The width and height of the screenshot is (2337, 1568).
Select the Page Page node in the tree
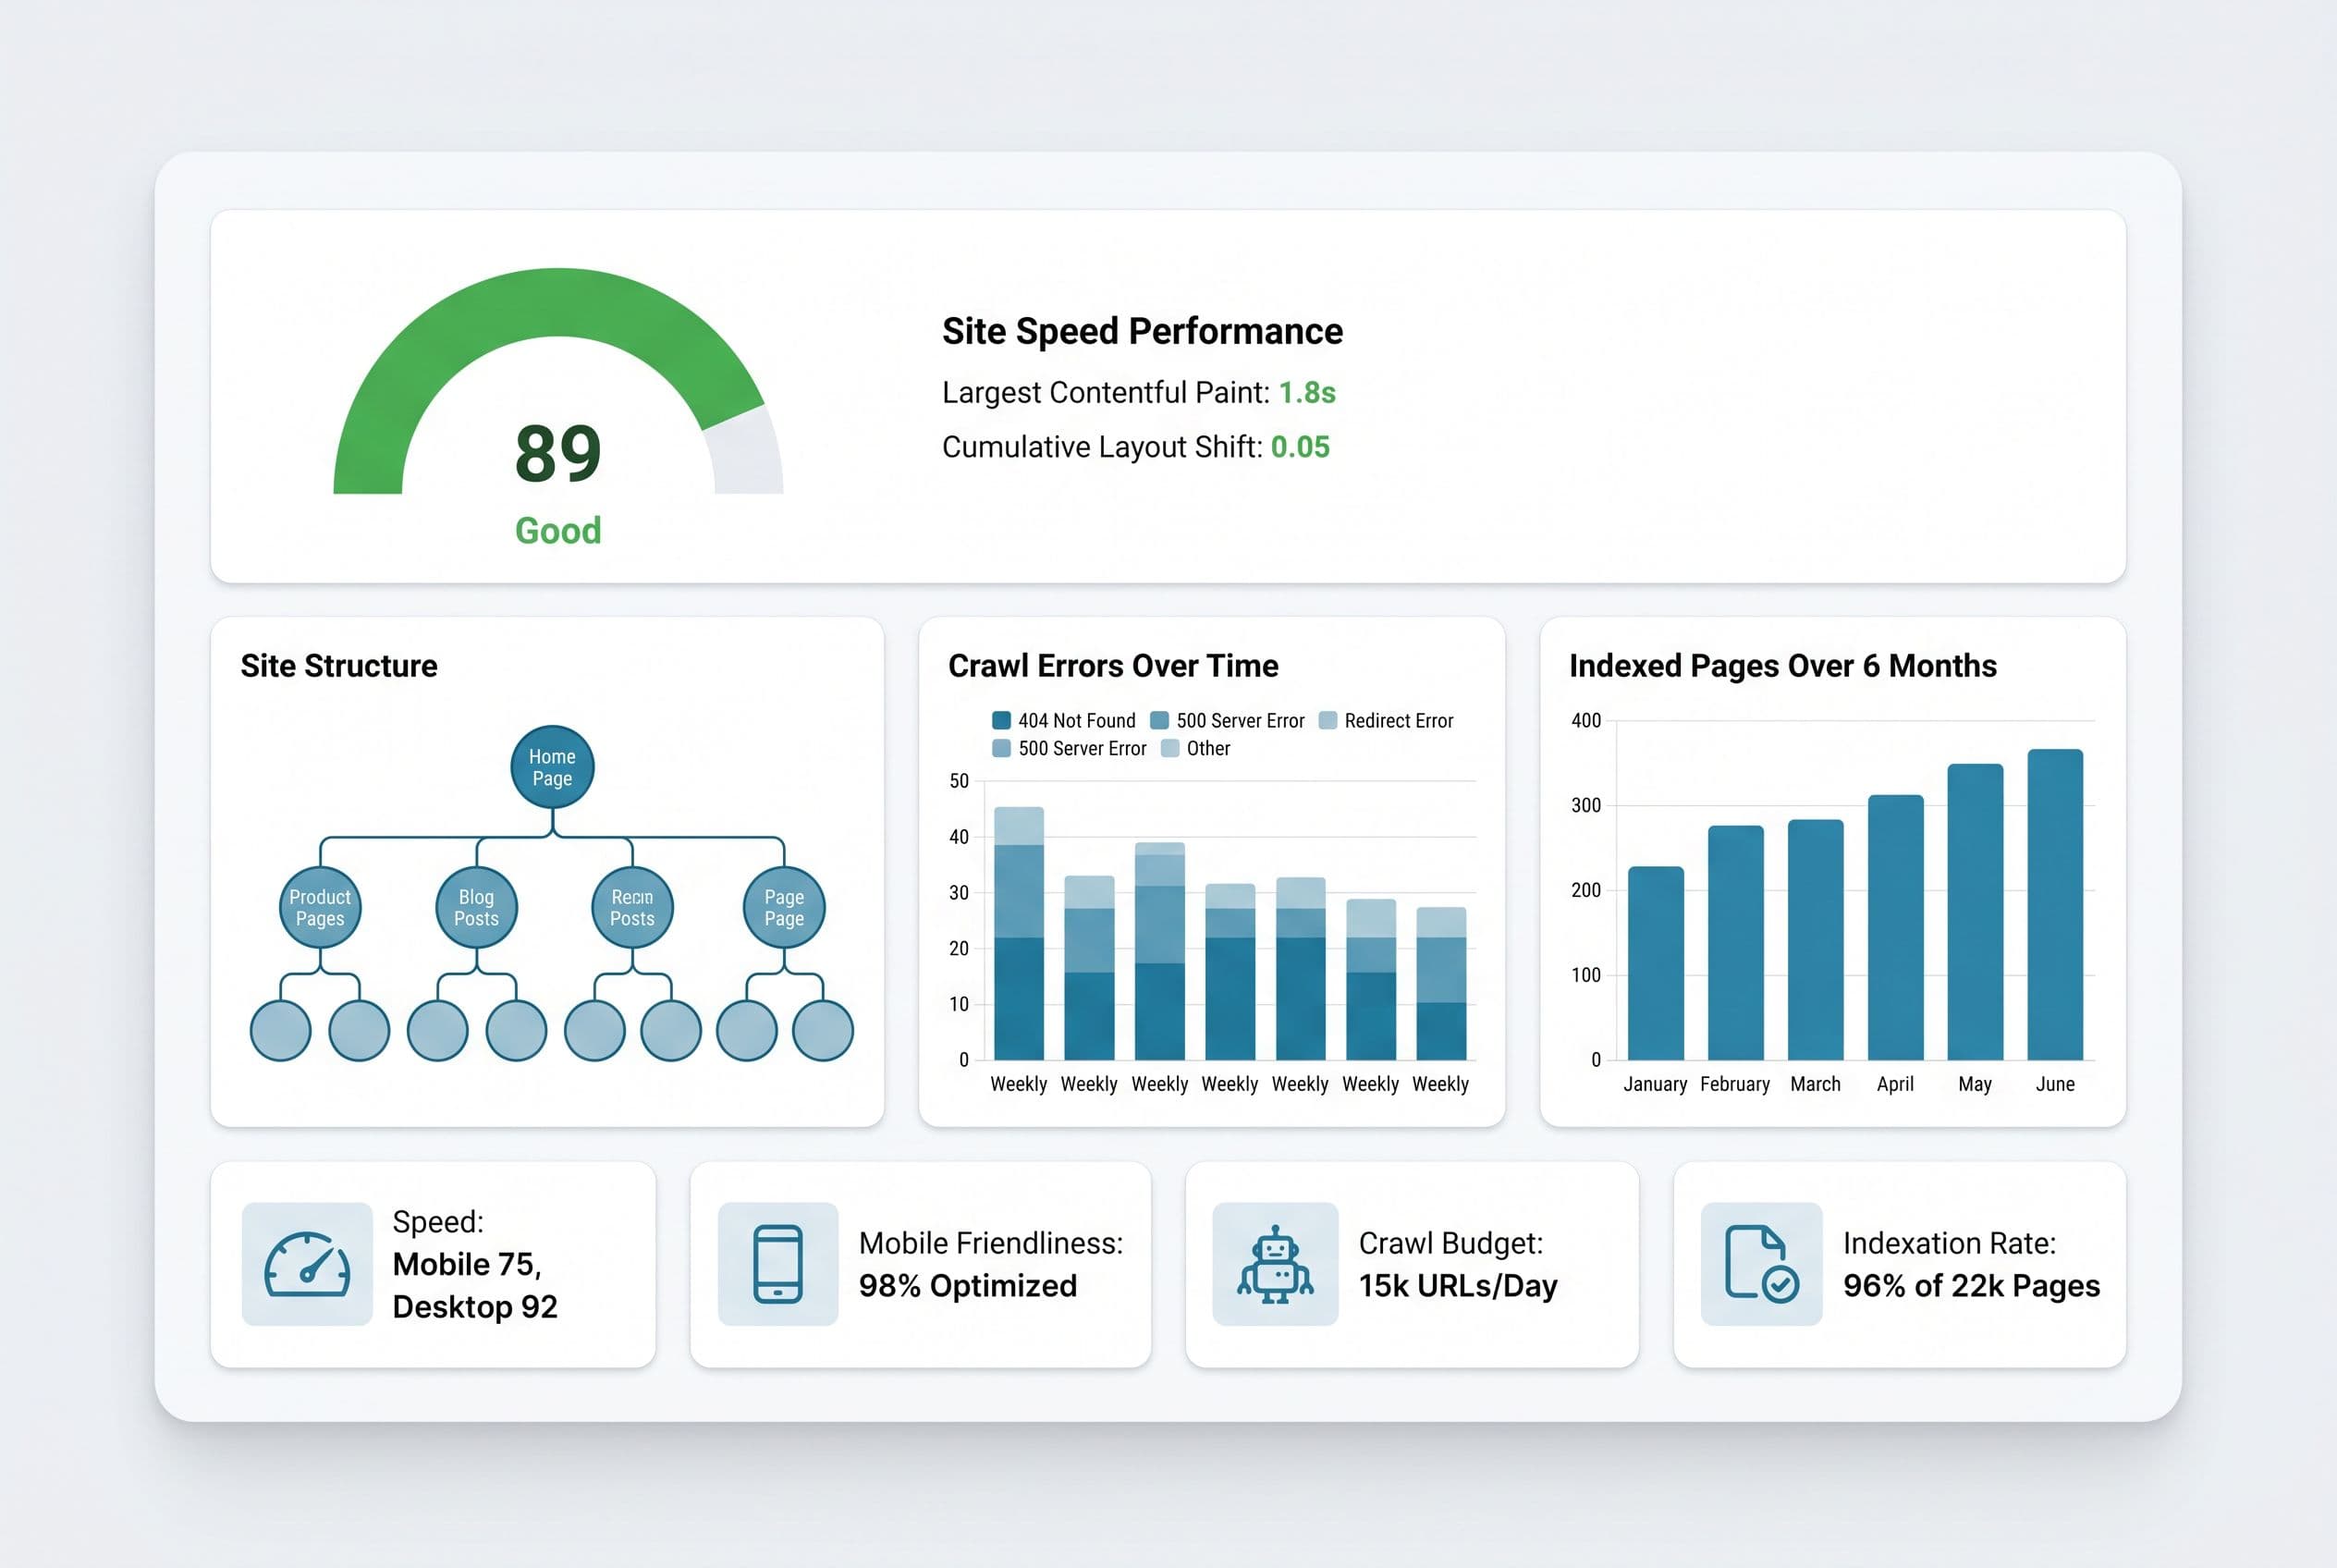pos(784,908)
